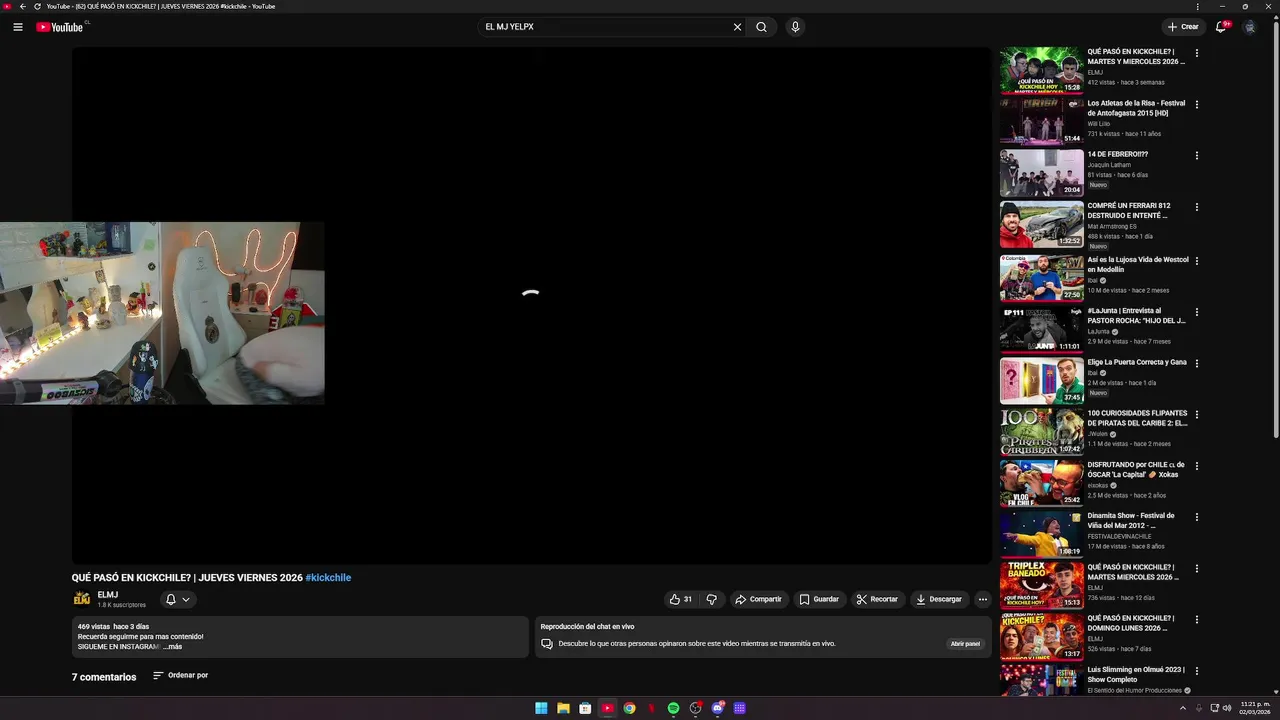Open the taskbar clock and date
1280x720 pixels.
(1255, 708)
